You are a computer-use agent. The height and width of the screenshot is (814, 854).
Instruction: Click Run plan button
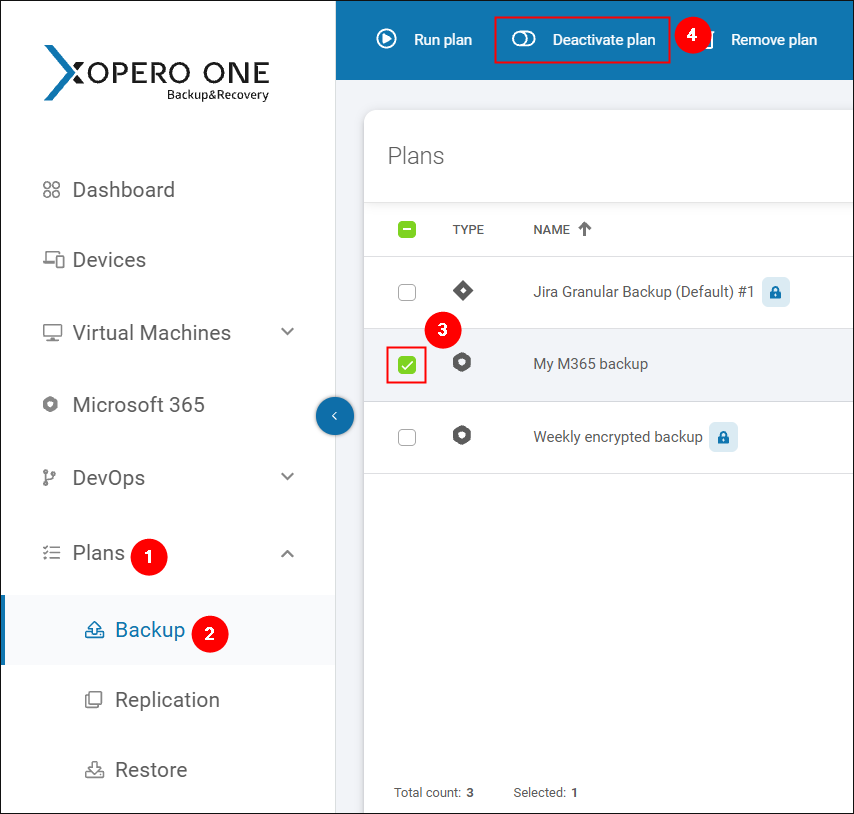[424, 40]
